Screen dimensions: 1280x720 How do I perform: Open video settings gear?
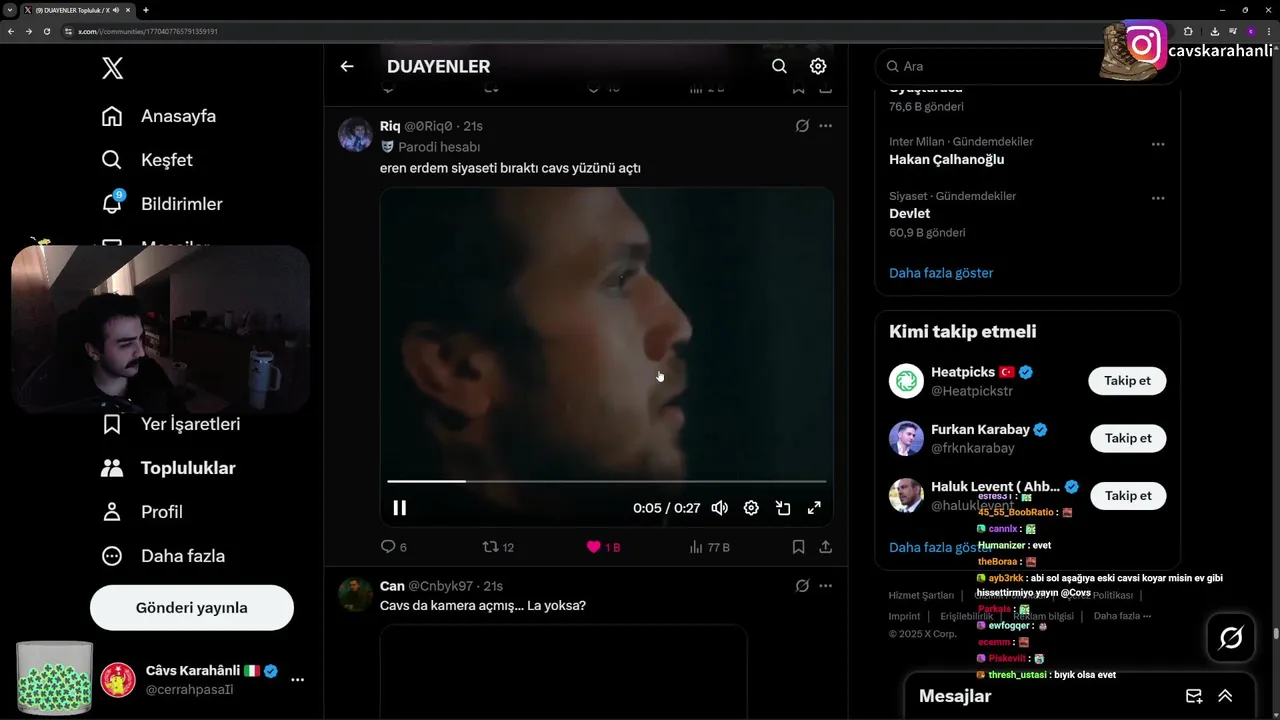pos(751,508)
